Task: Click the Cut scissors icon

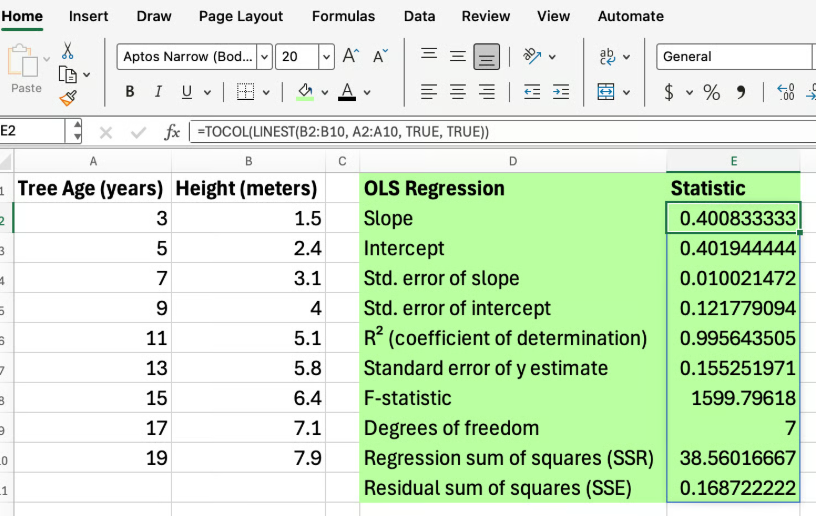Action: pyautogui.click(x=68, y=51)
